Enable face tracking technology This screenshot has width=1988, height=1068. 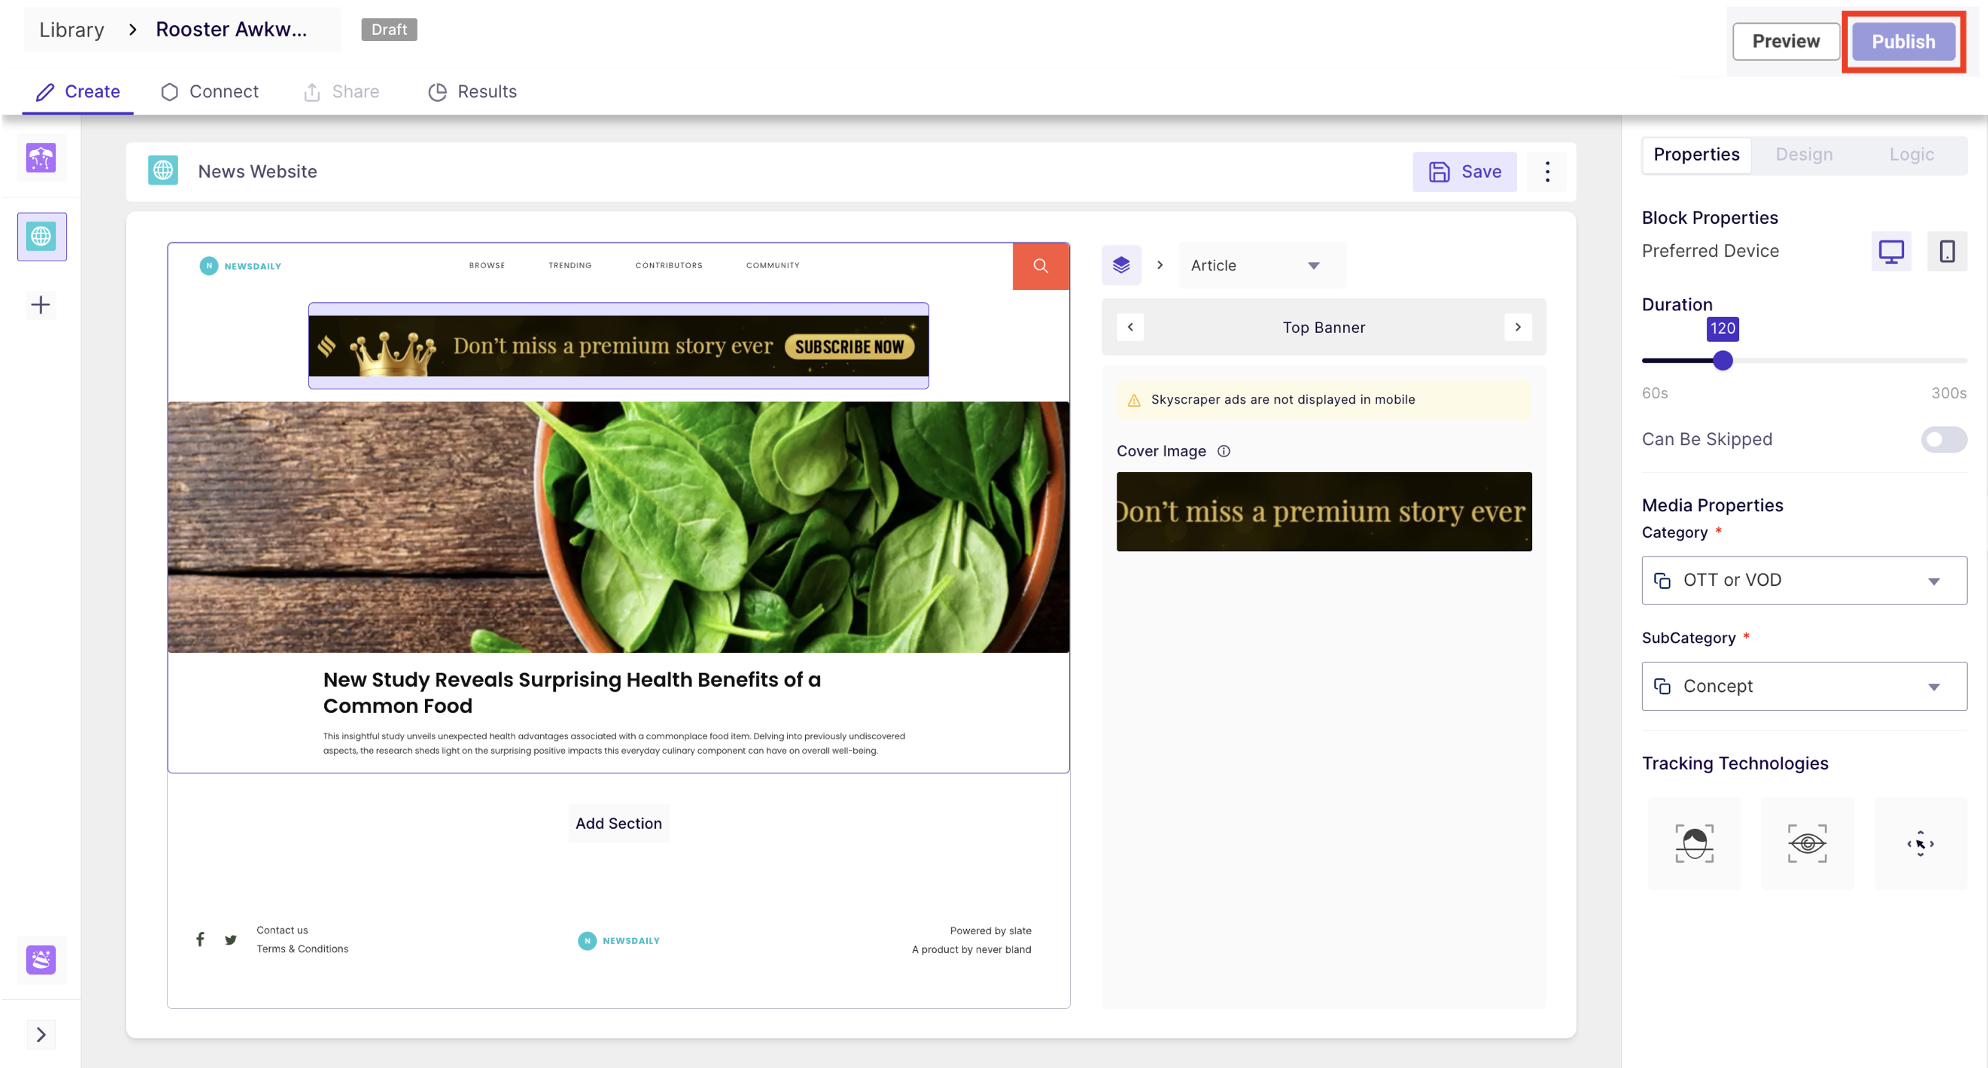(x=1694, y=843)
